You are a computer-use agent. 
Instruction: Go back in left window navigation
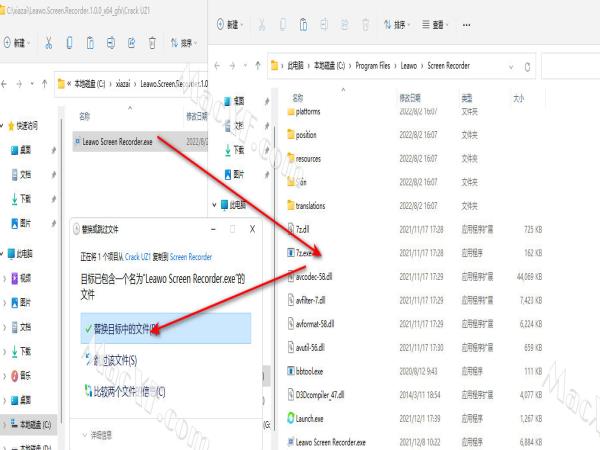click(x=4, y=83)
